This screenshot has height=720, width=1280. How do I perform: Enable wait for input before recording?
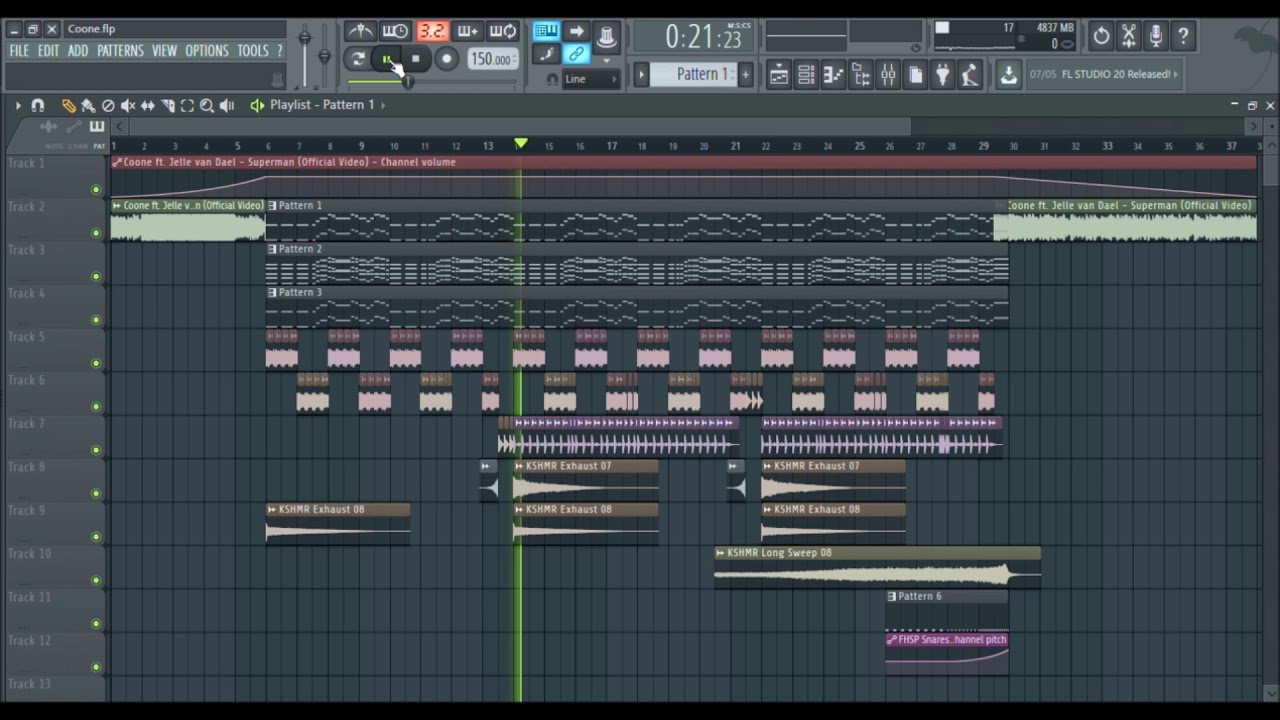pos(395,32)
